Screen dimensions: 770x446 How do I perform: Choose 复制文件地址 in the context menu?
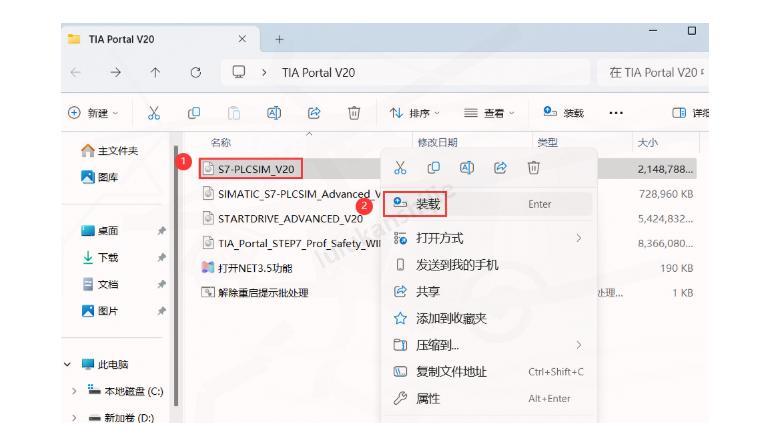pos(488,372)
